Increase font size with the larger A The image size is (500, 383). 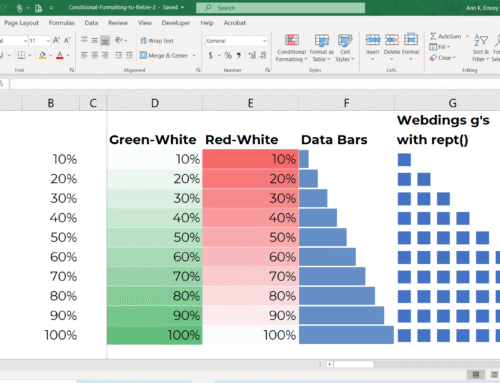[56, 40]
